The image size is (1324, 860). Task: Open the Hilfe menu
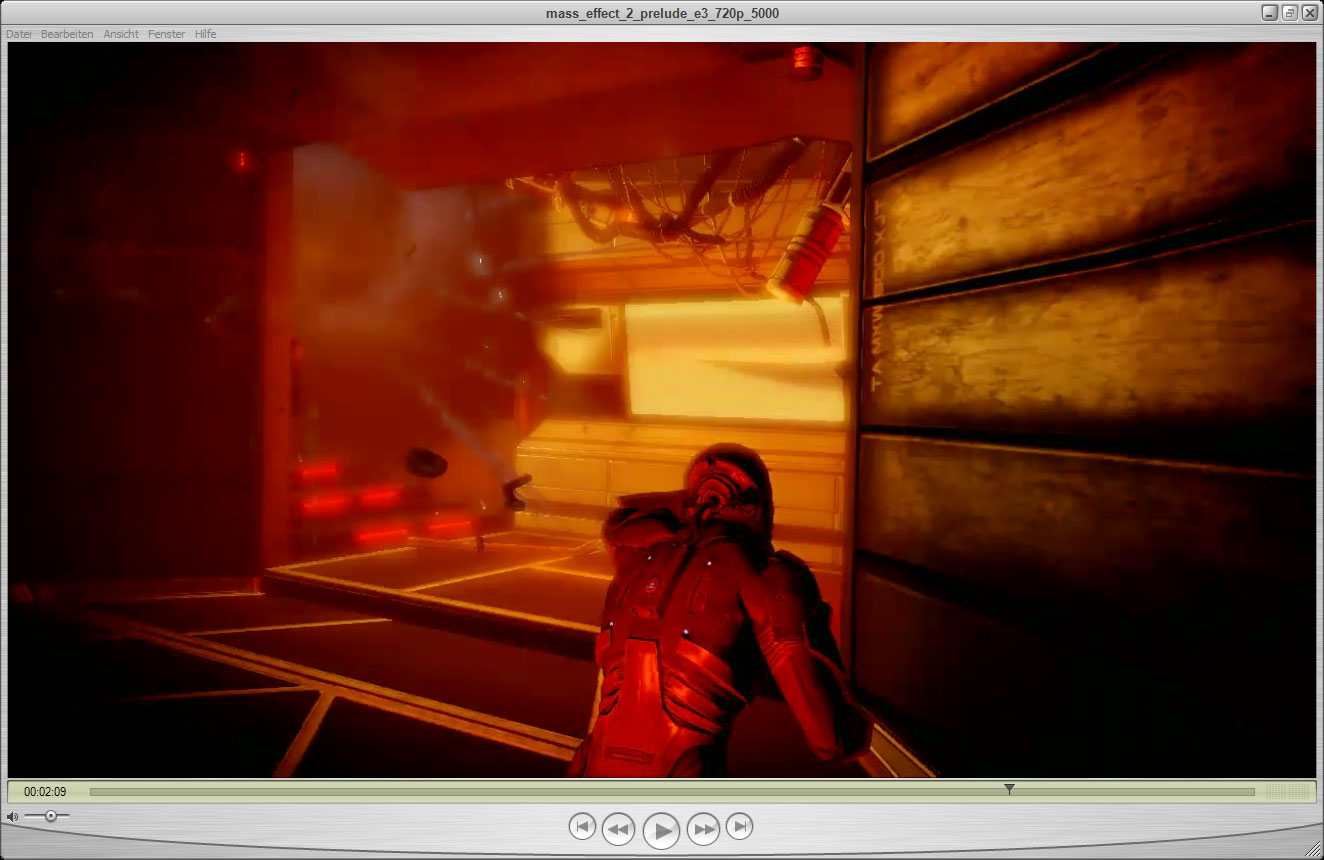[x=205, y=34]
